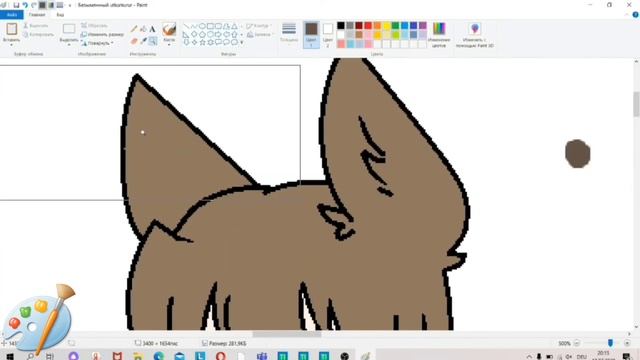Open the blue File tab

coord(12,15)
